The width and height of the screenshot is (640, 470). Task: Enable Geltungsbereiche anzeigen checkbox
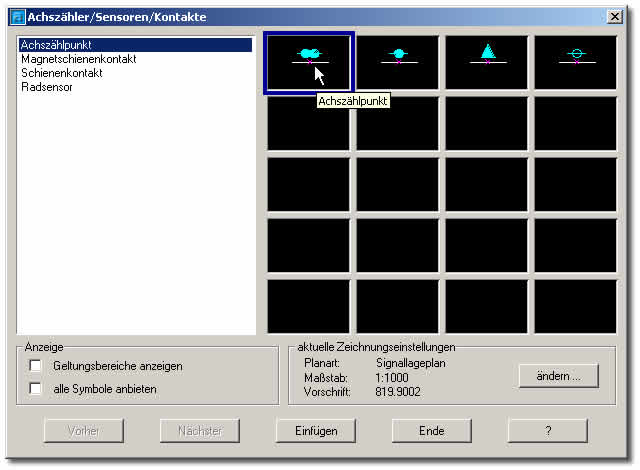(x=36, y=366)
